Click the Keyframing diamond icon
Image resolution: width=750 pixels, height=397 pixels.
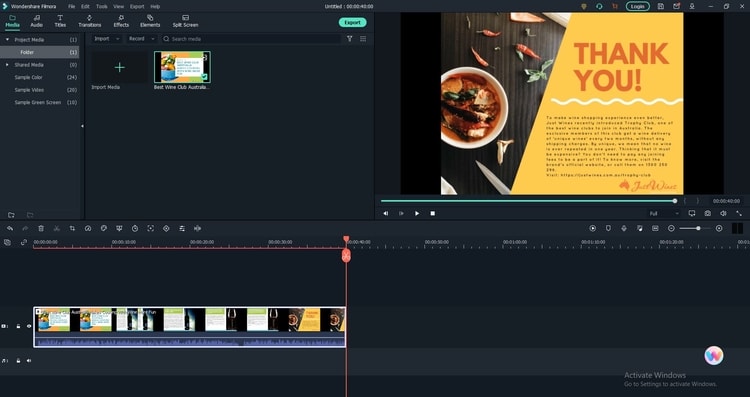click(x=166, y=229)
